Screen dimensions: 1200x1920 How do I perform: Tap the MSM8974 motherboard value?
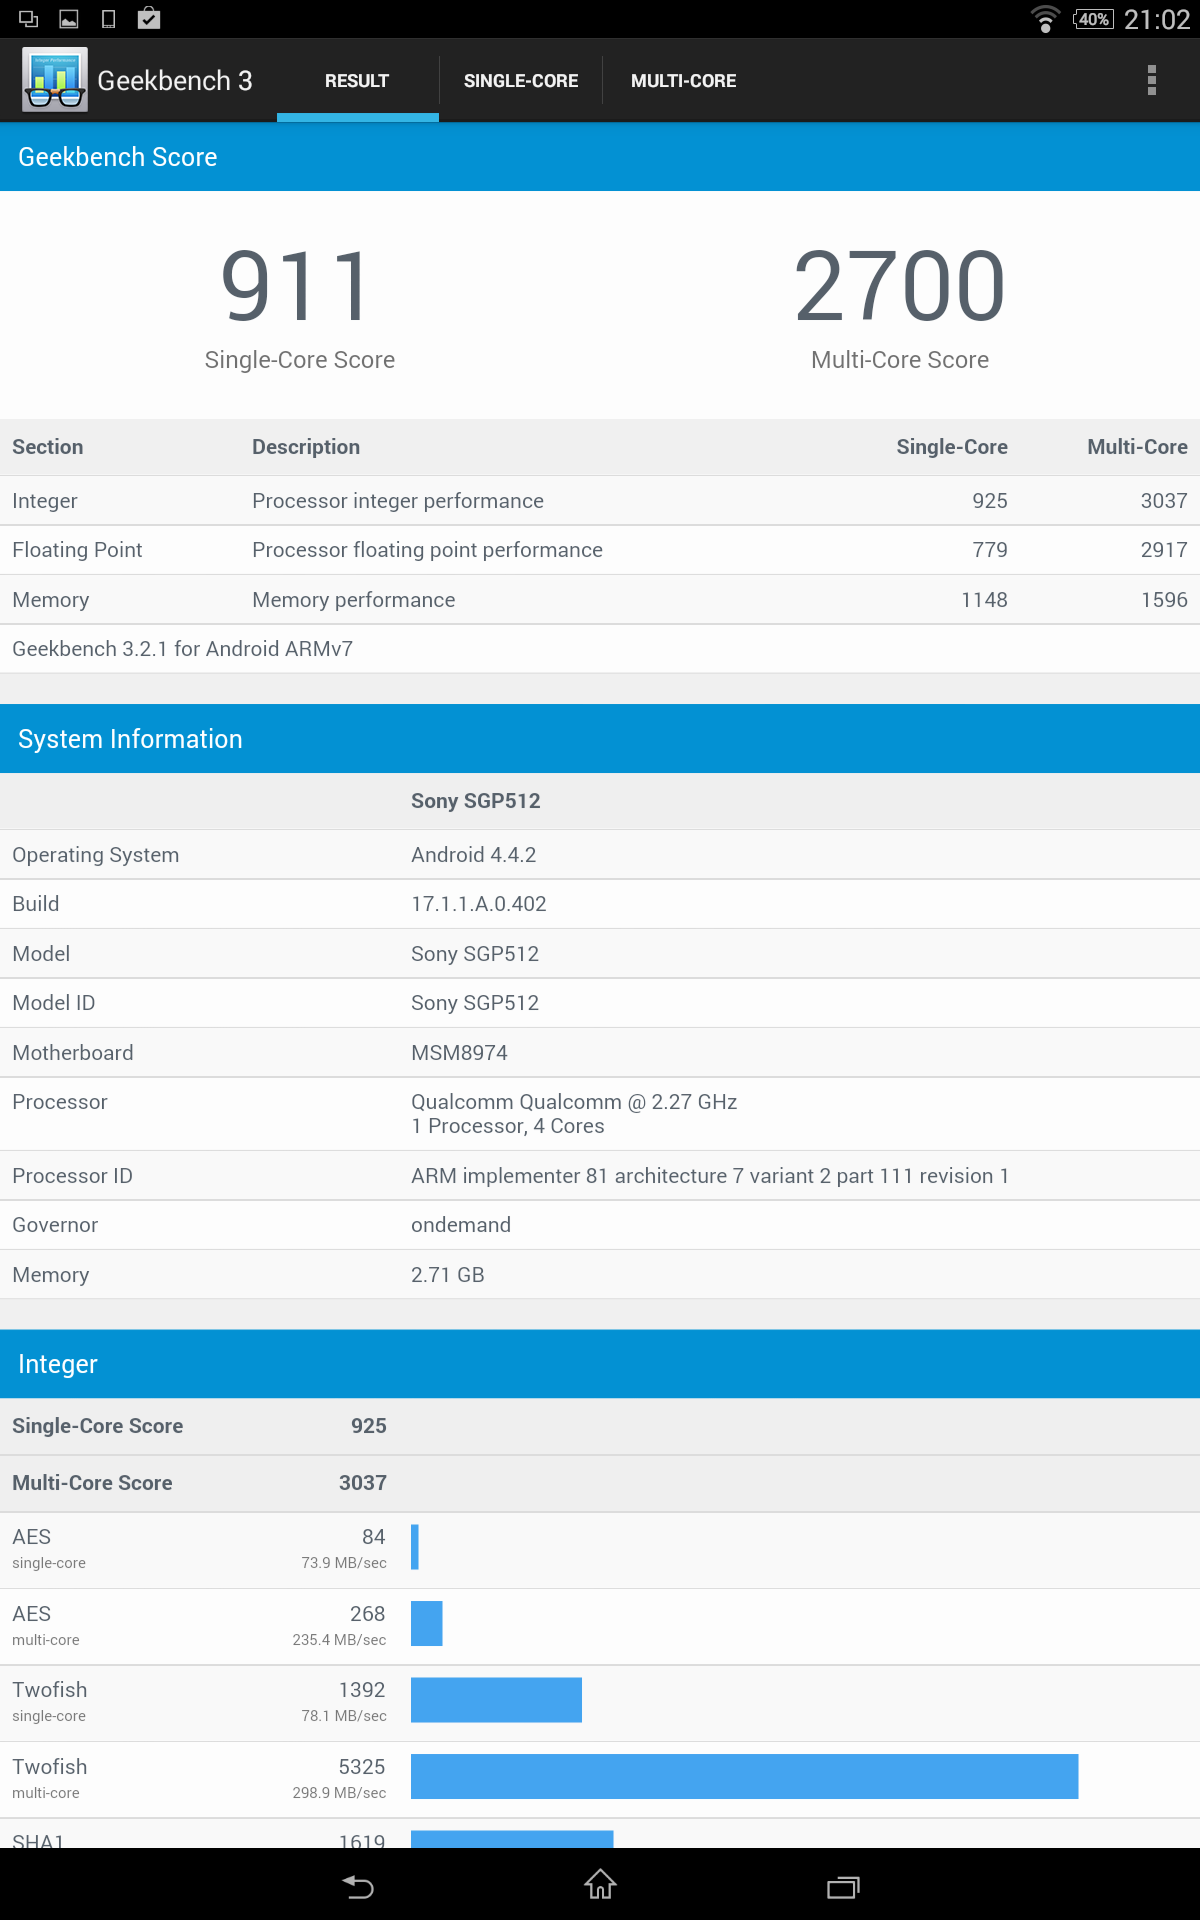point(459,1053)
